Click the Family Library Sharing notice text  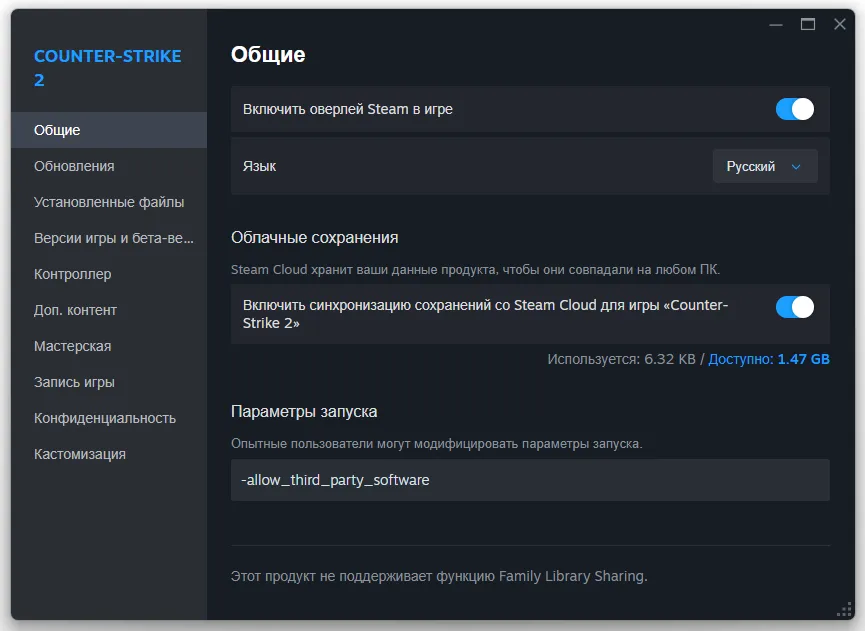coord(439,576)
